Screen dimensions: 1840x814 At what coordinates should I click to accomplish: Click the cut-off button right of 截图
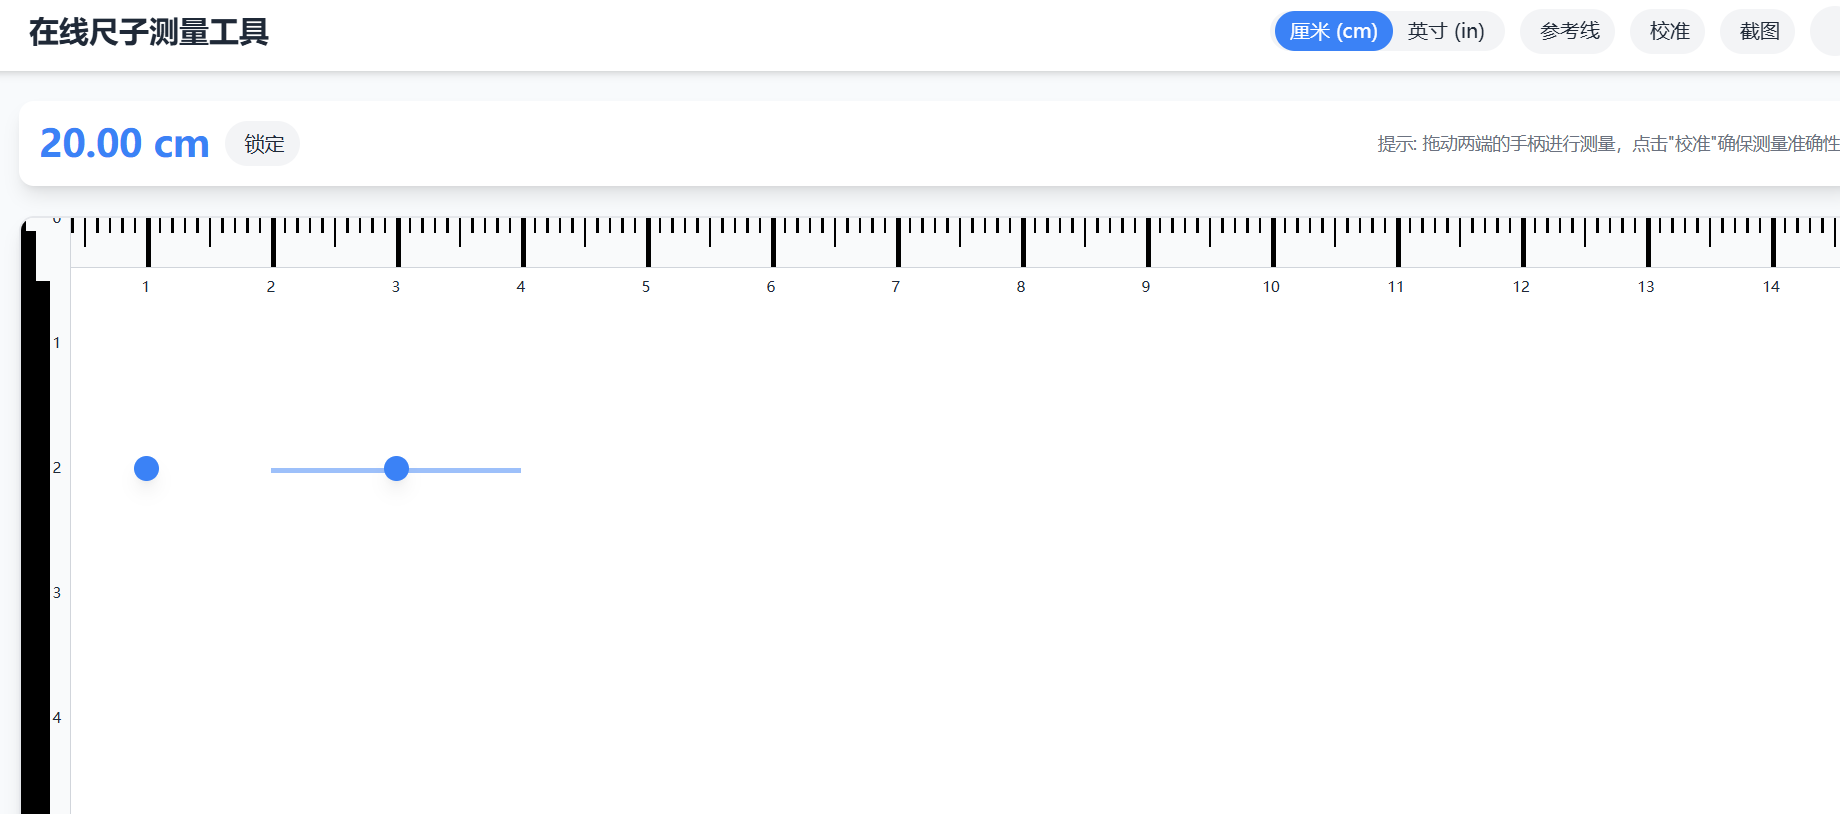1828,32
